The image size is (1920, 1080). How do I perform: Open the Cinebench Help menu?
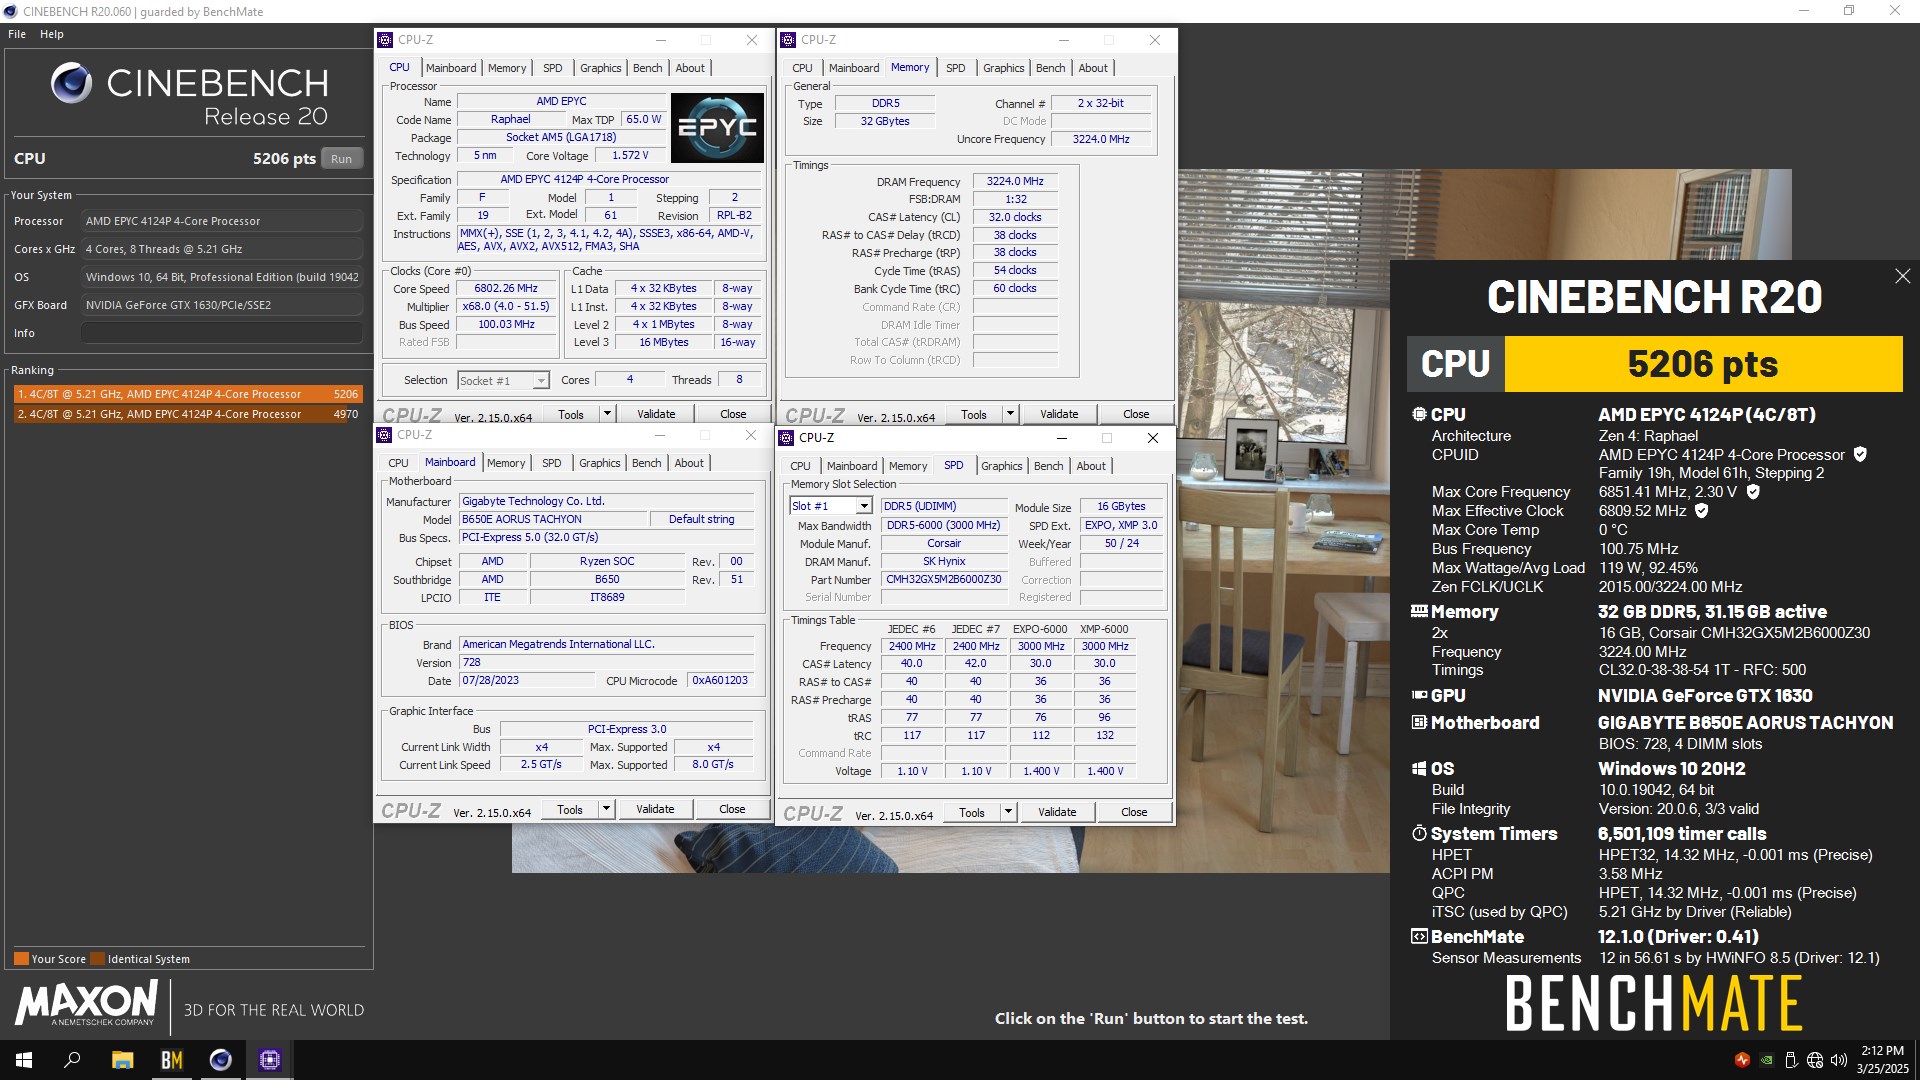(52, 34)
